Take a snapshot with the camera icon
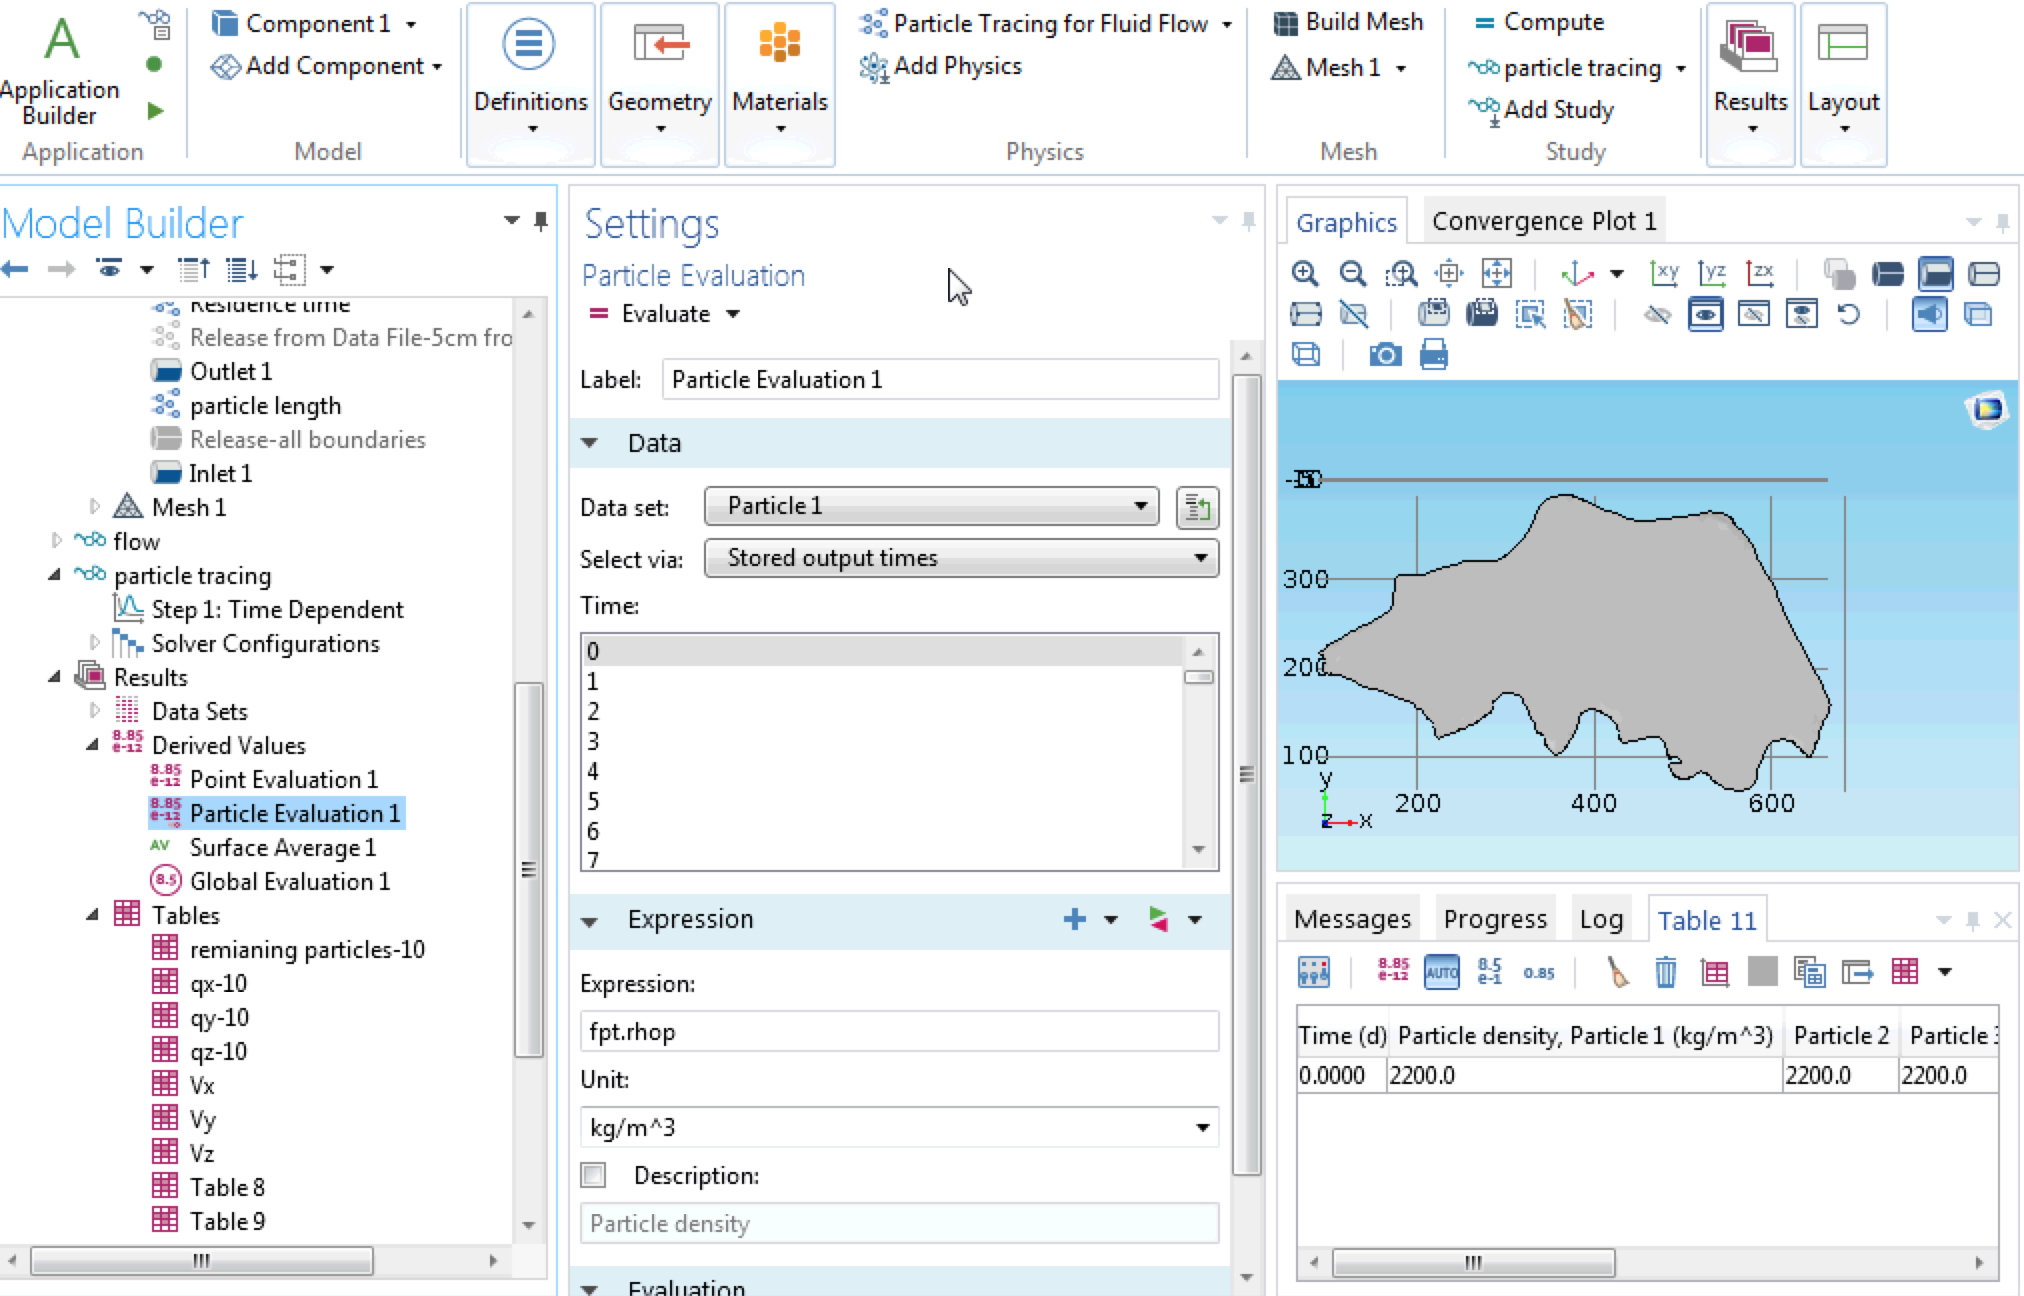The height and width of the screenshot is (1296, 2024). (x=1385, y=355)
